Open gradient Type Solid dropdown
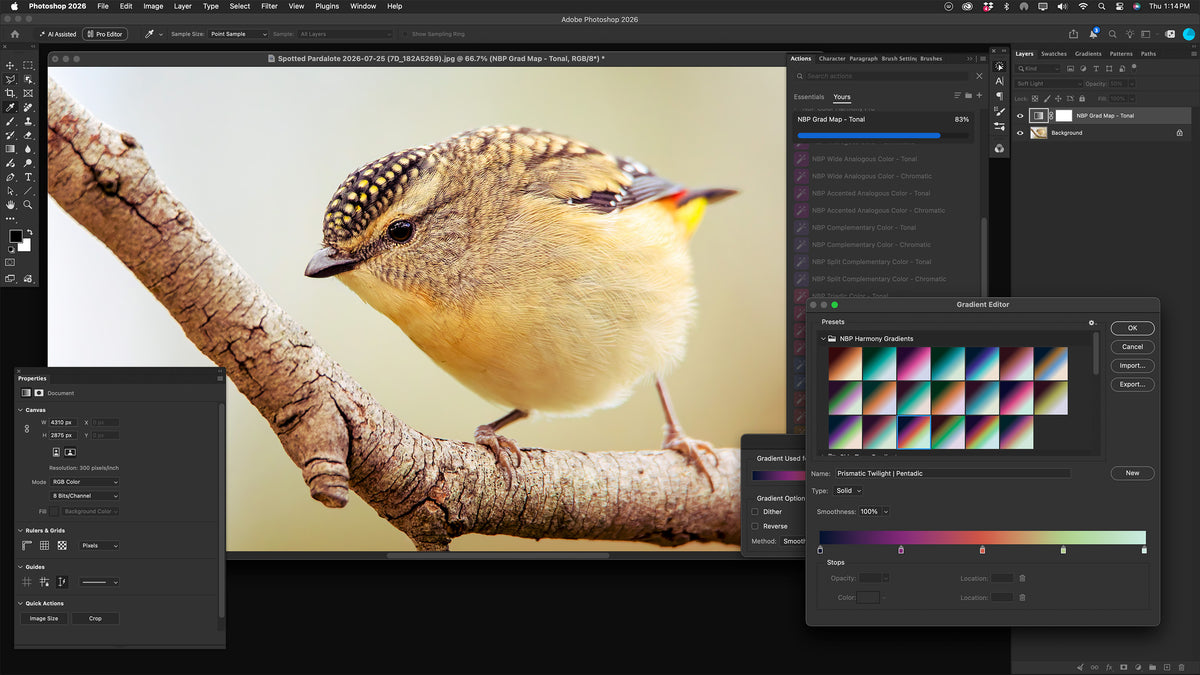Viewport: 1200px width, 675px height. (847, 491)
